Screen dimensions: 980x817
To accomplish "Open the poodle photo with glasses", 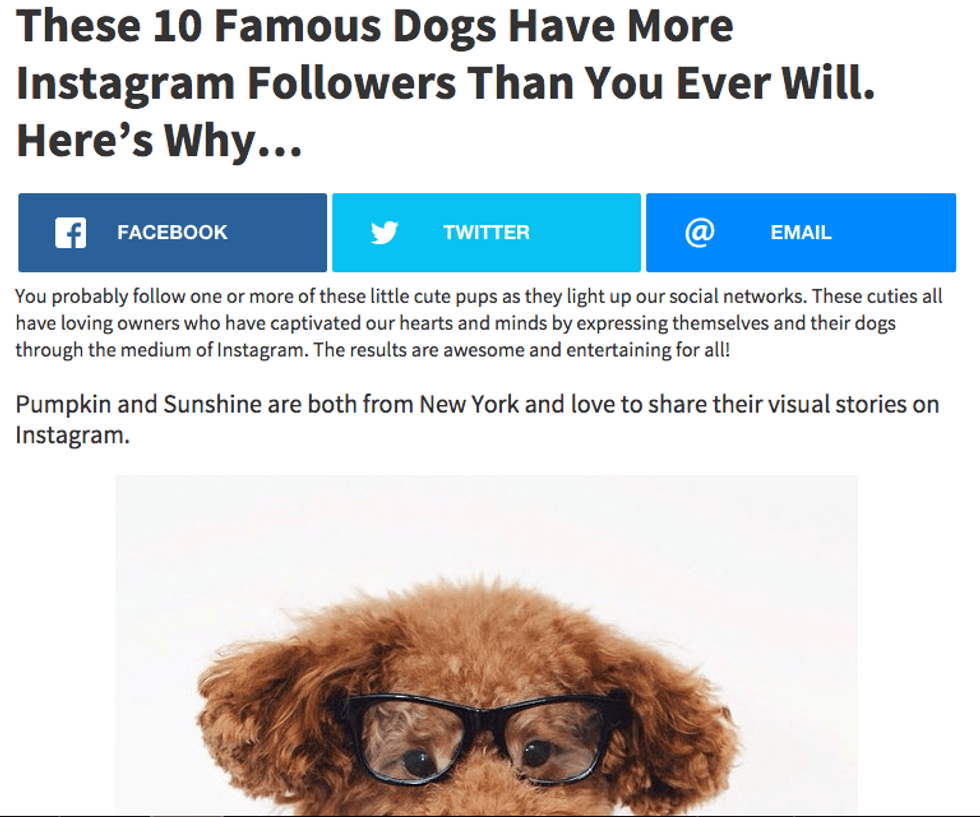I will click(486, 645).
